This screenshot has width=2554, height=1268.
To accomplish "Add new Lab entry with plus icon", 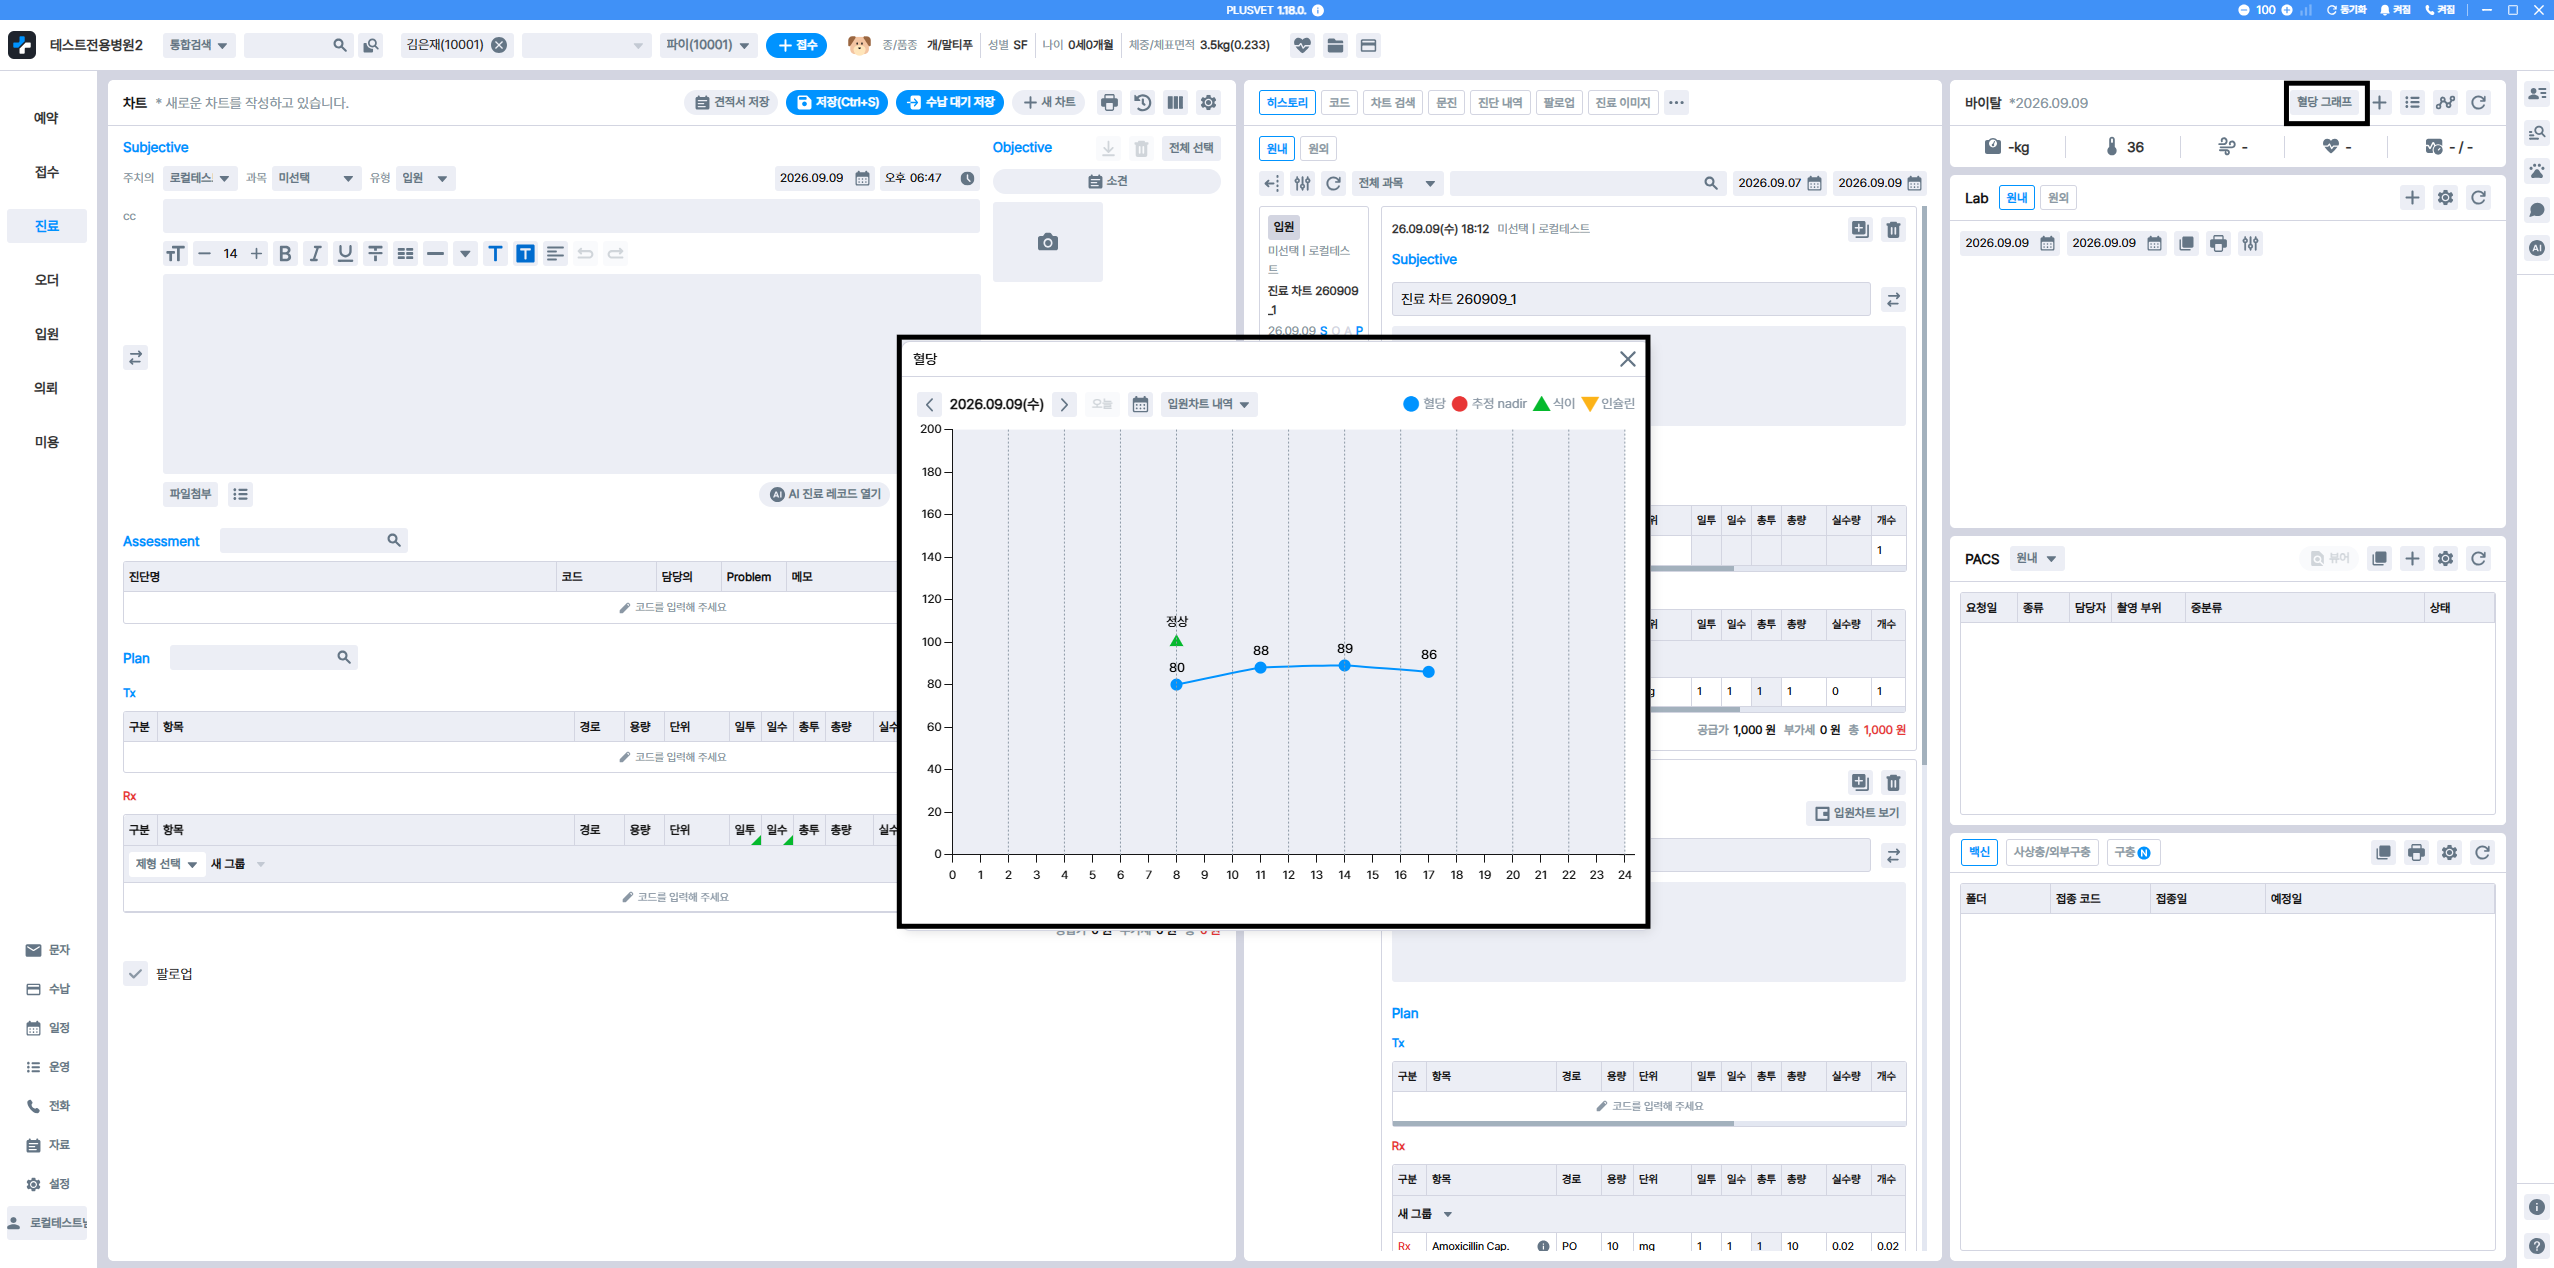I will click(x=2412, y=198).
